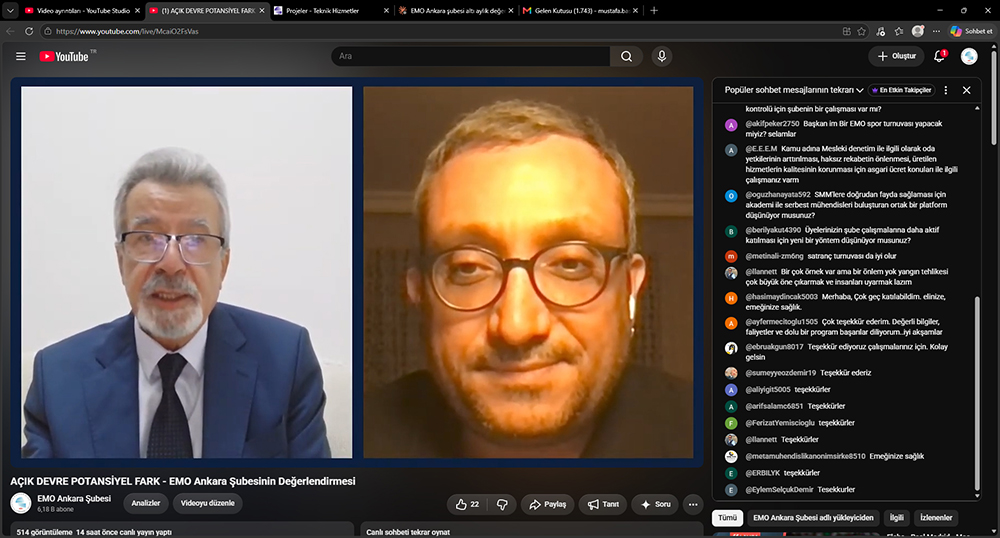Click username @oguzhanayata592 in chat

pos(777,194)
